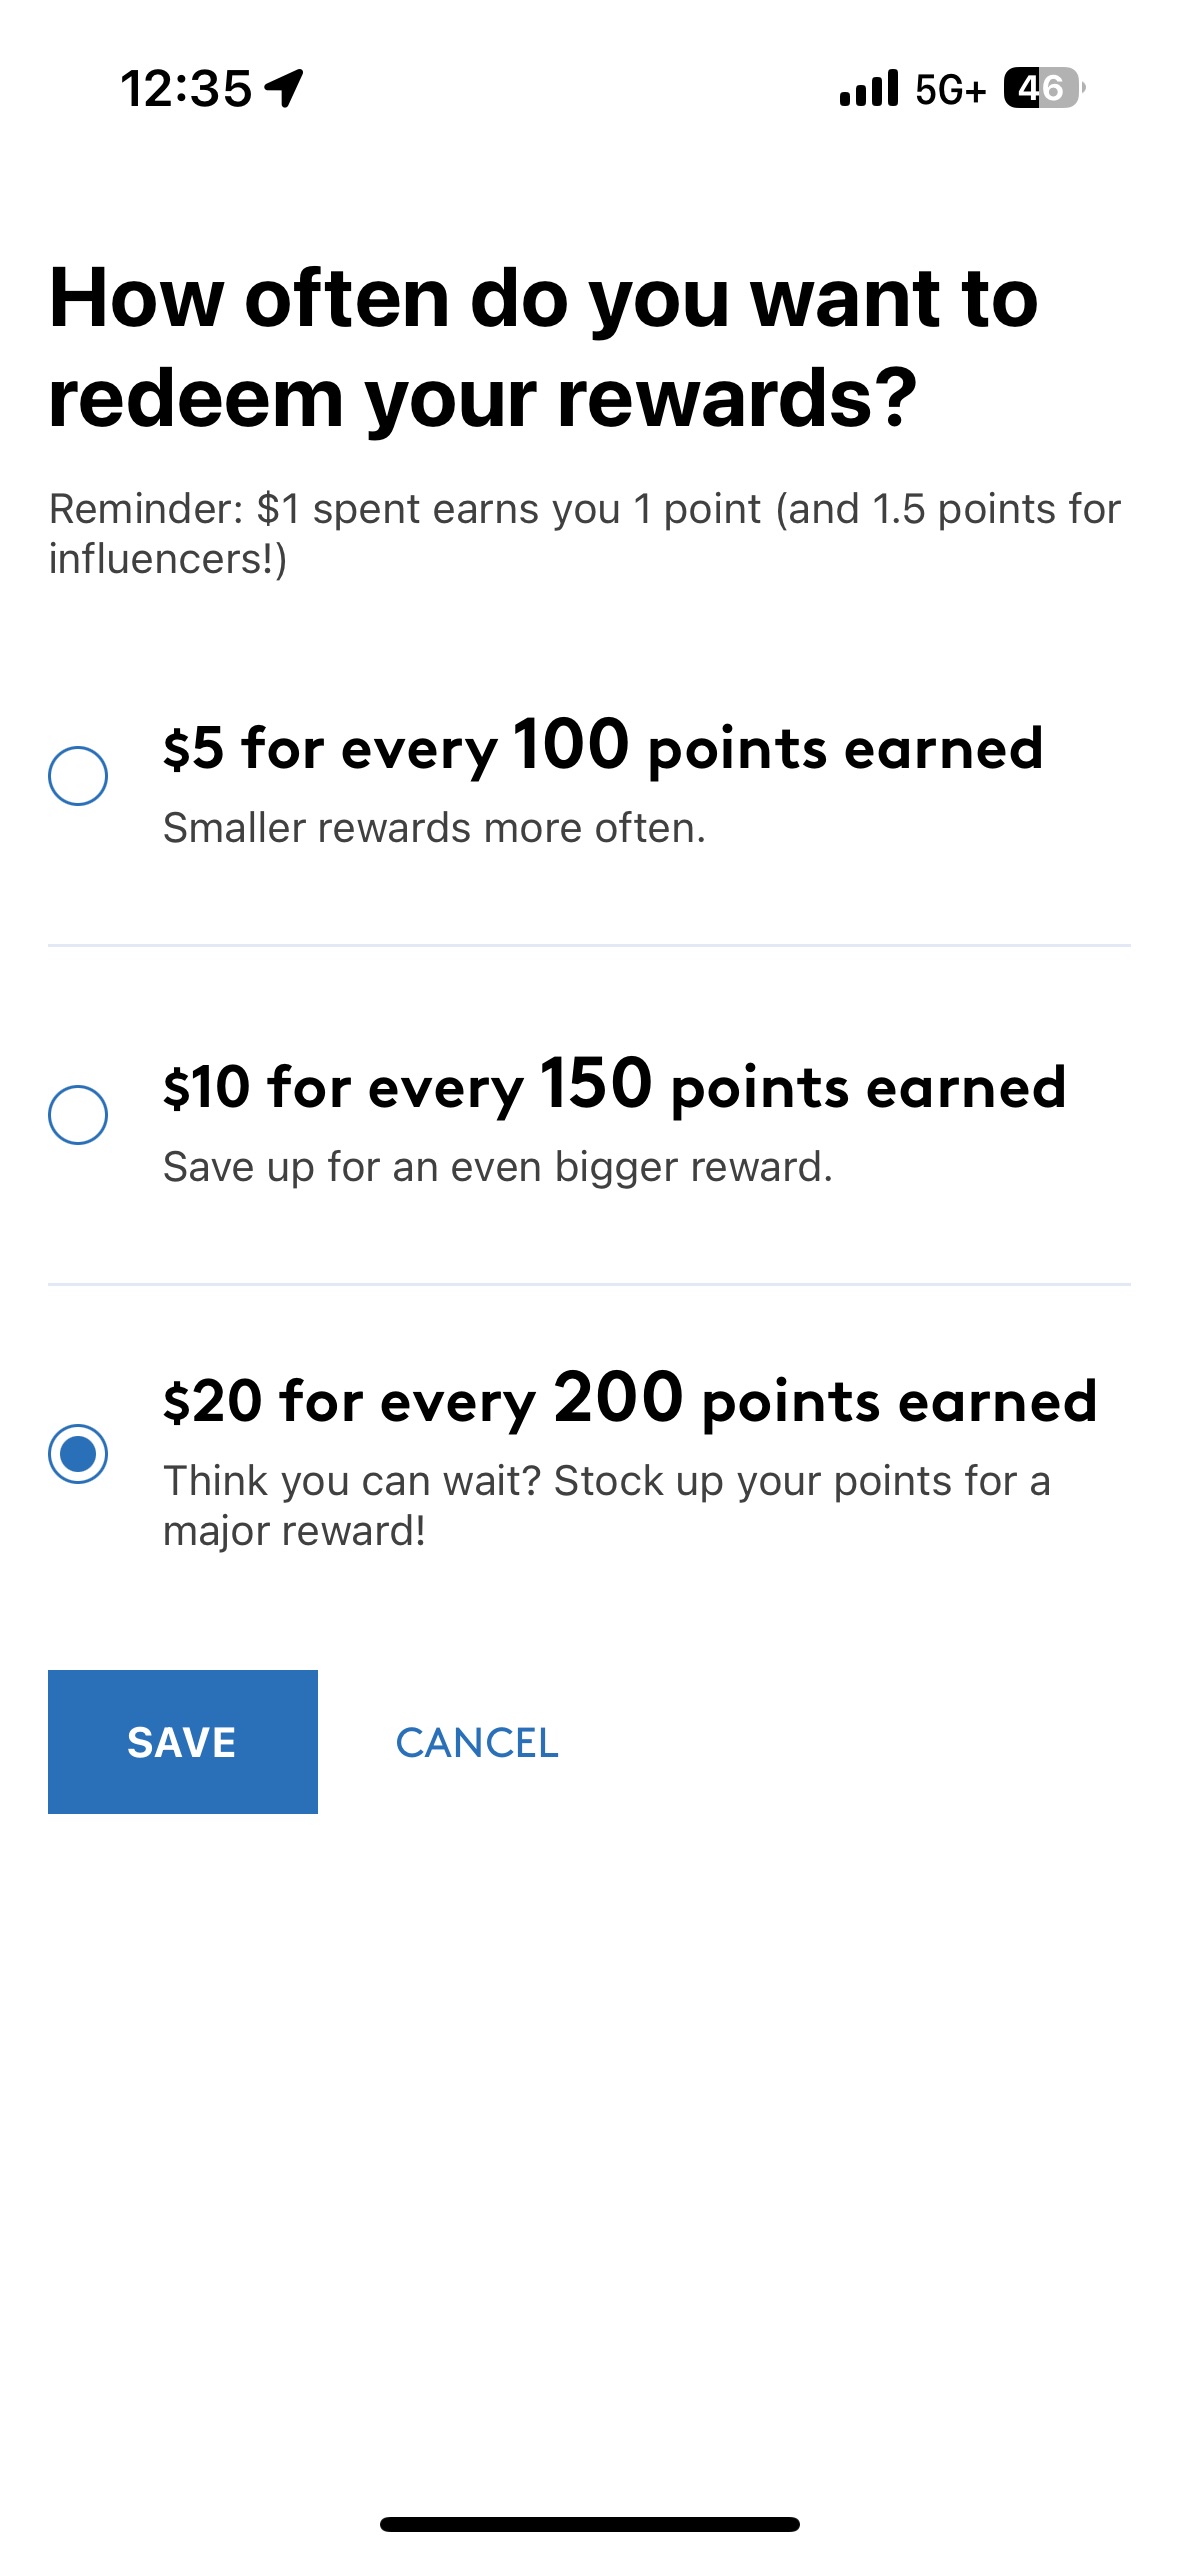Click the CANCEL link
Image resolution: width=1179 pixels, height=2556 pixels.
coord(477,1743)
